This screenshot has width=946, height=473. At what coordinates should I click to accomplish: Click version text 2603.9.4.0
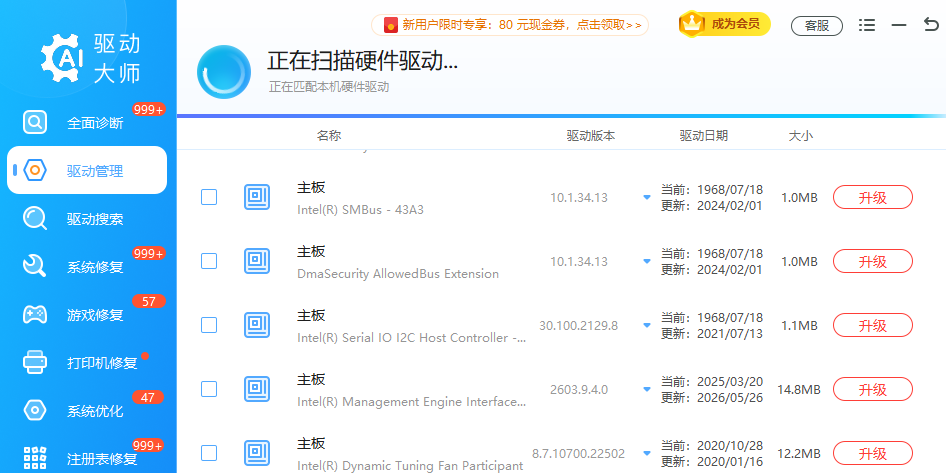579,389
